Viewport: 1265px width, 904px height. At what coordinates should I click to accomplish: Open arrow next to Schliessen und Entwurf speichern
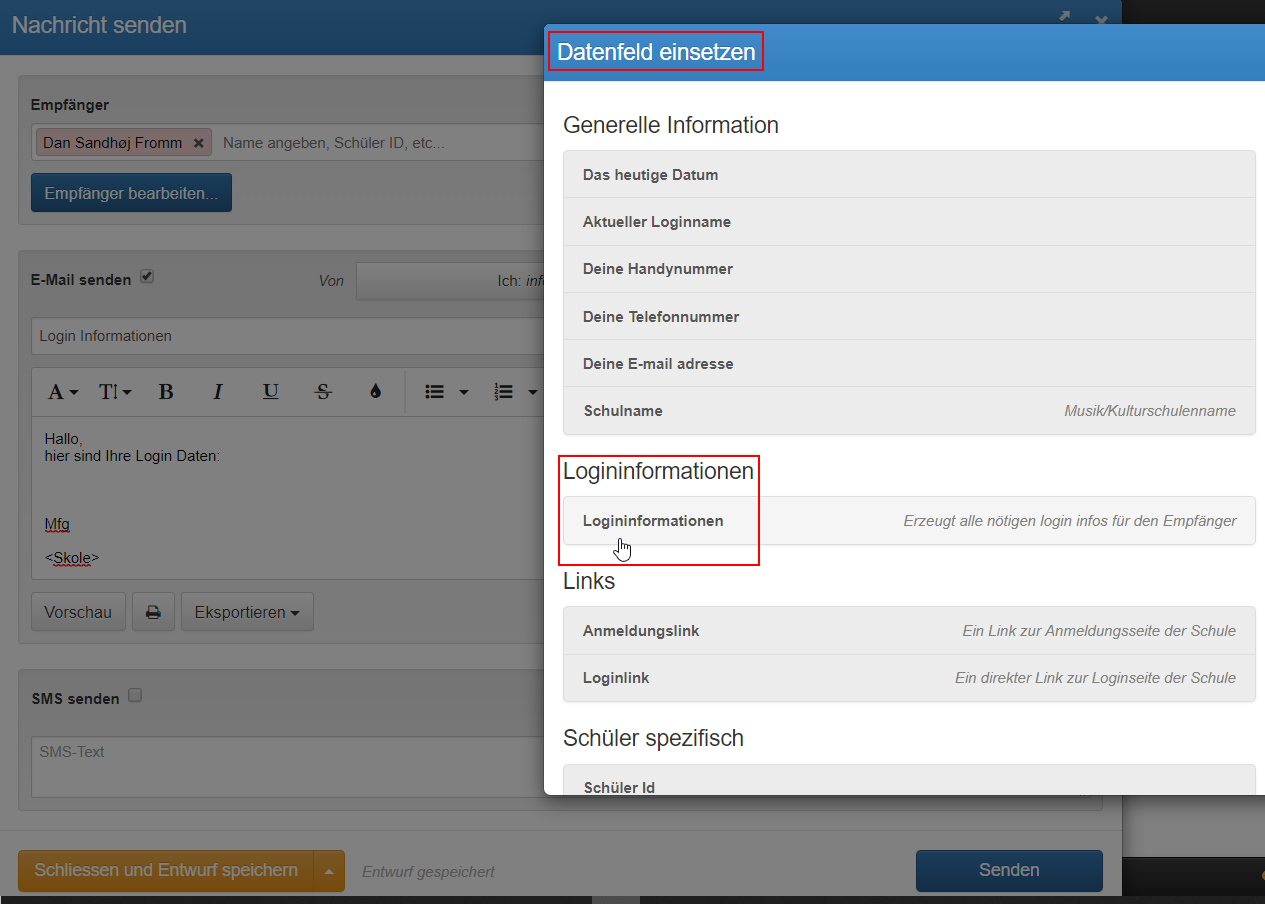click(x=329, y=871)
